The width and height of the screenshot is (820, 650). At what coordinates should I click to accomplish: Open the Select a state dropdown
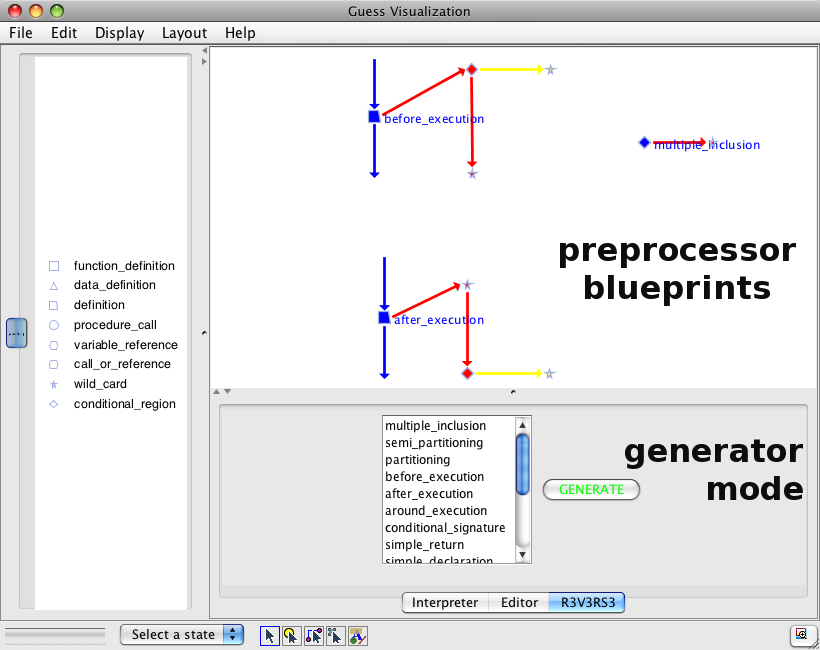[x=181, y=634]
